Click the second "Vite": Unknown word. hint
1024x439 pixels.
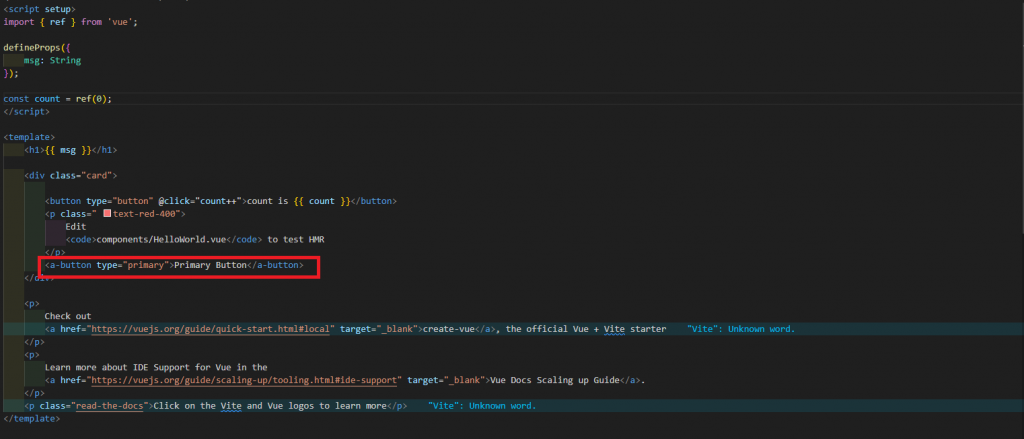[482, 406]
